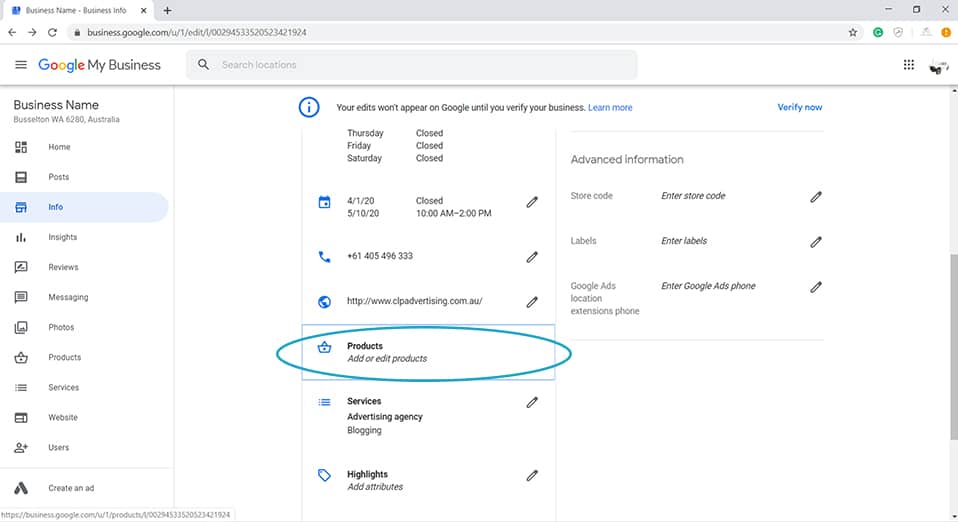Click the Search locations field
This screenshot has height=522, width=958.
[412, 65]
